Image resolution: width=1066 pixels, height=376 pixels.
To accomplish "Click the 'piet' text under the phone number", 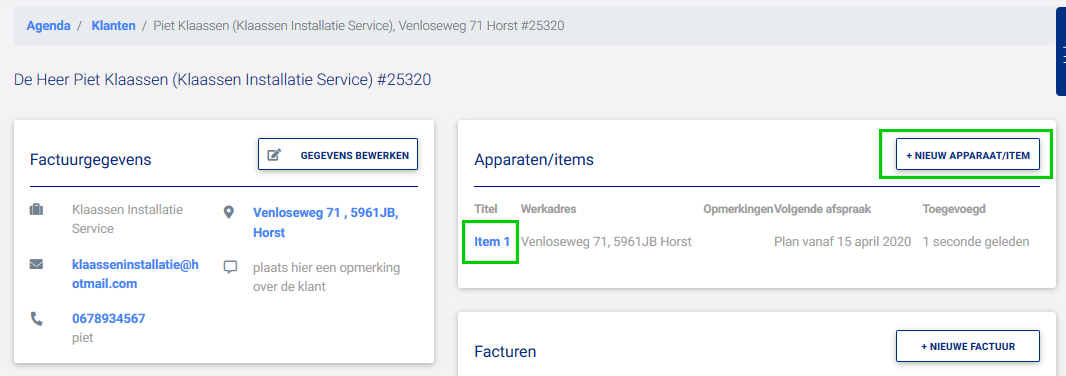I will 82,338.
